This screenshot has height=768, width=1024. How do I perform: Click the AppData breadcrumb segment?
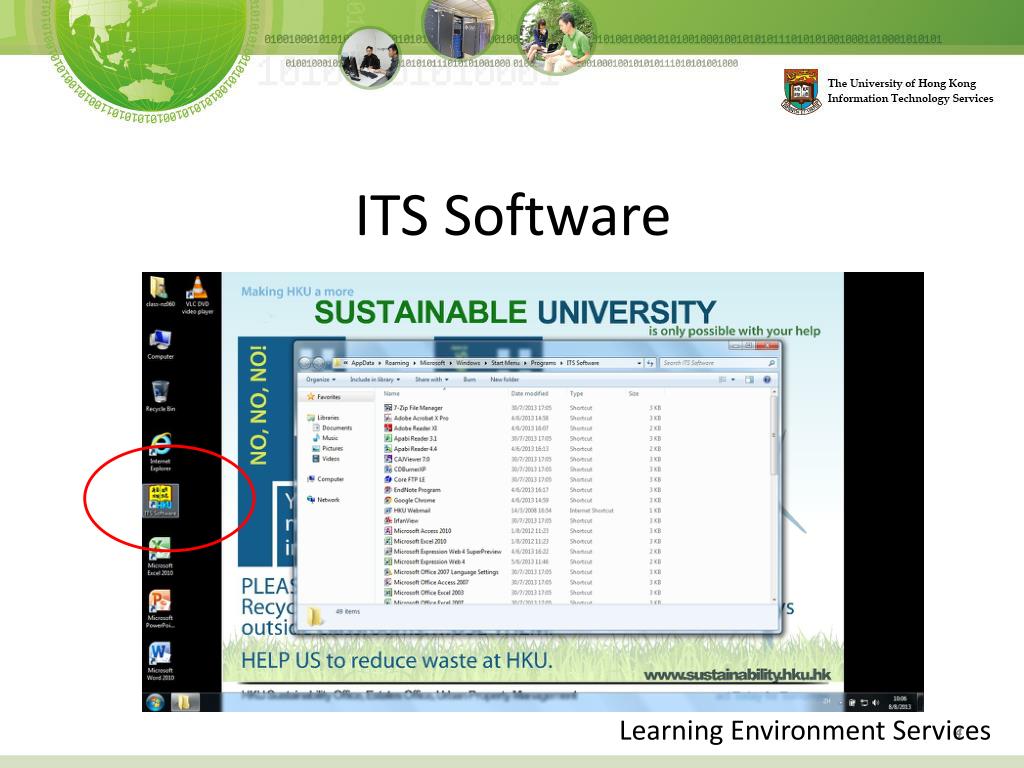tap(362, 363)
